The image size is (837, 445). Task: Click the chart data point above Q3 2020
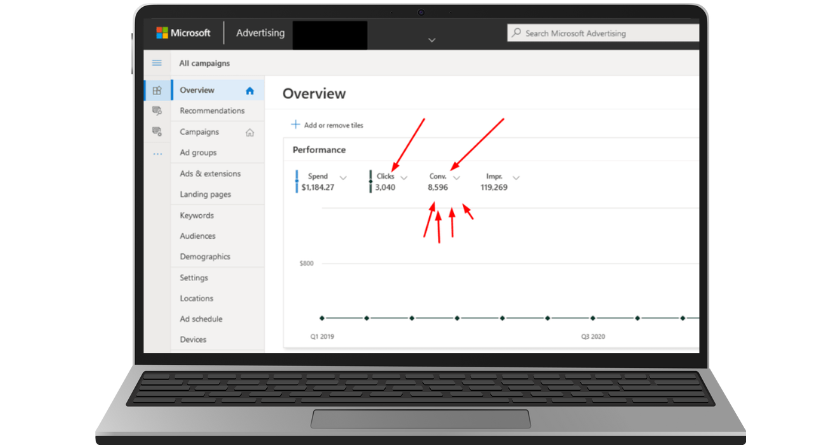pyautogui.click(x=593, y=318)
